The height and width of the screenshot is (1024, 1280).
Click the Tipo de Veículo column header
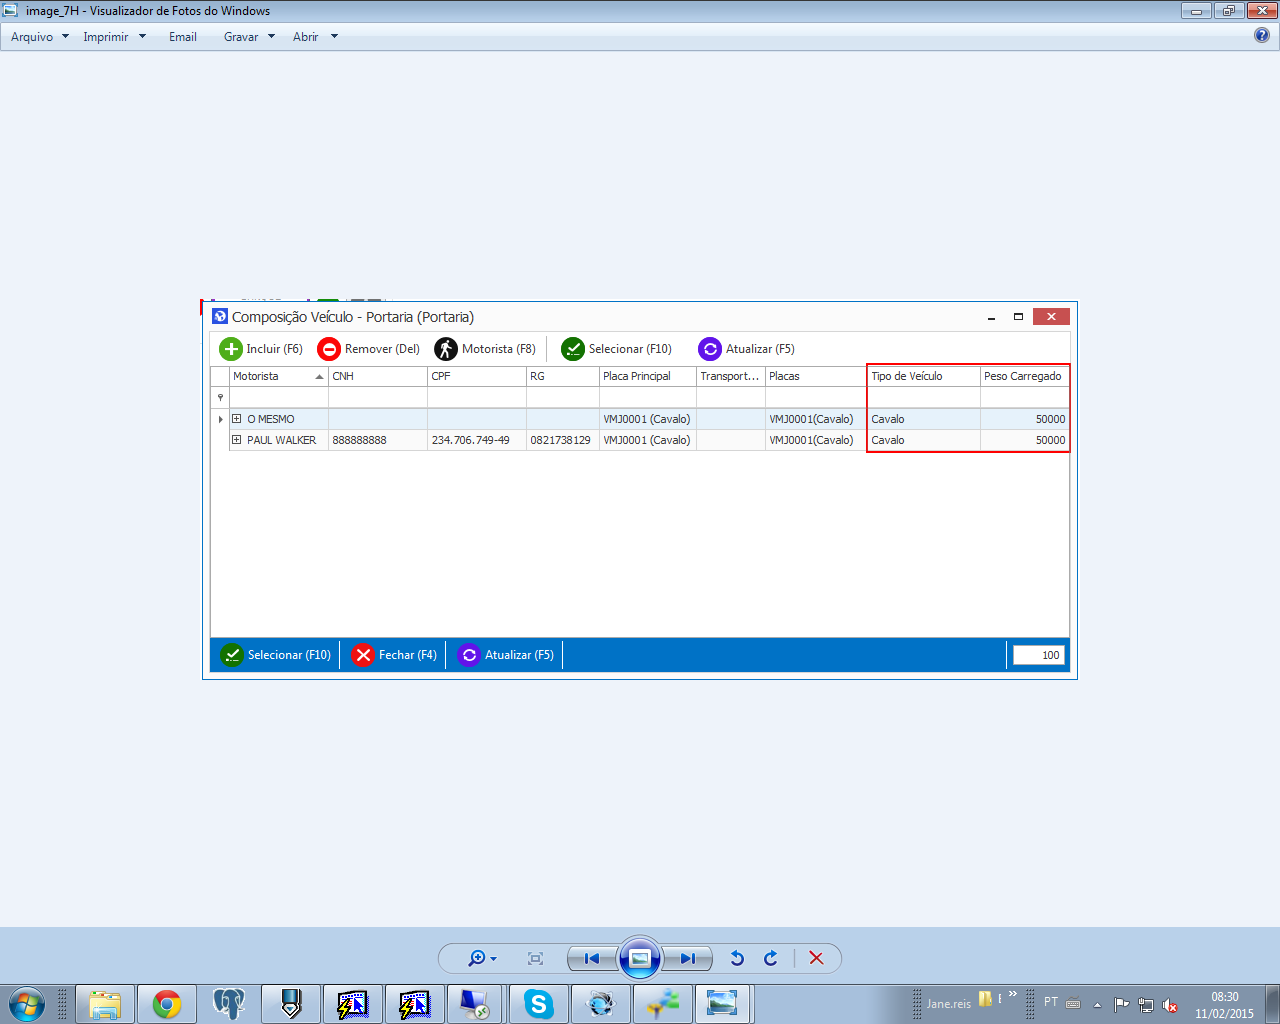click(x=923, y=376)
